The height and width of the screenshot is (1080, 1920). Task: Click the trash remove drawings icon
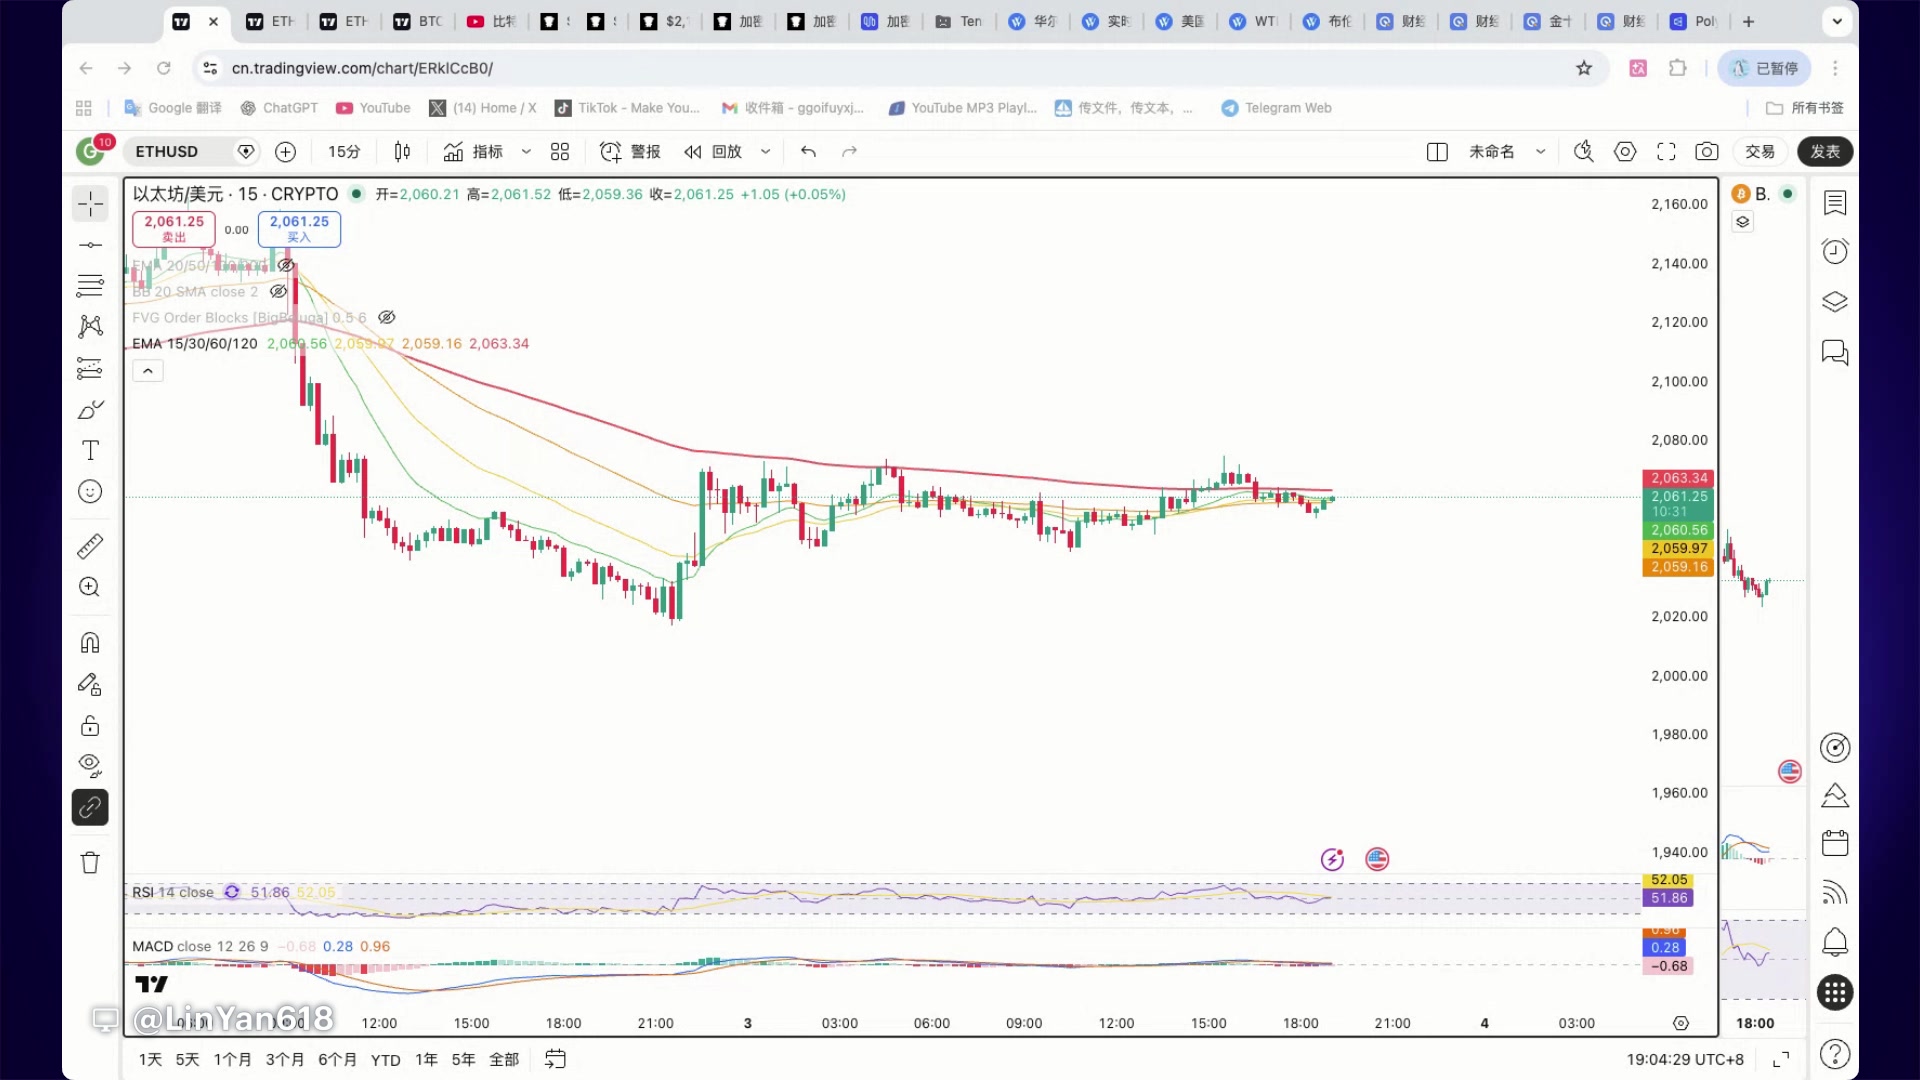pos(90,862)
